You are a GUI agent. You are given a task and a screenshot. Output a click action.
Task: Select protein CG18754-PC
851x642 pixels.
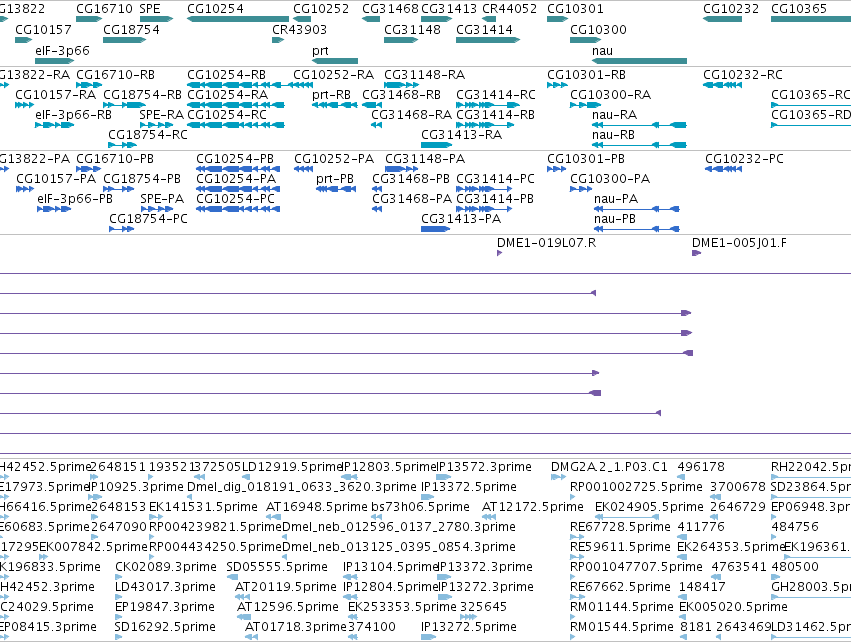[148, 219]
